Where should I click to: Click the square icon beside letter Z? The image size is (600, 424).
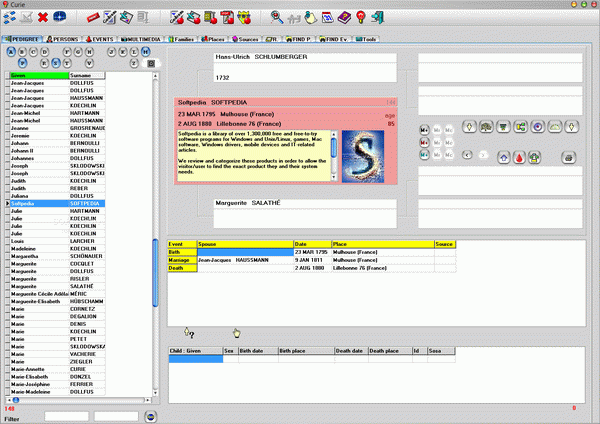click(151, 64)
